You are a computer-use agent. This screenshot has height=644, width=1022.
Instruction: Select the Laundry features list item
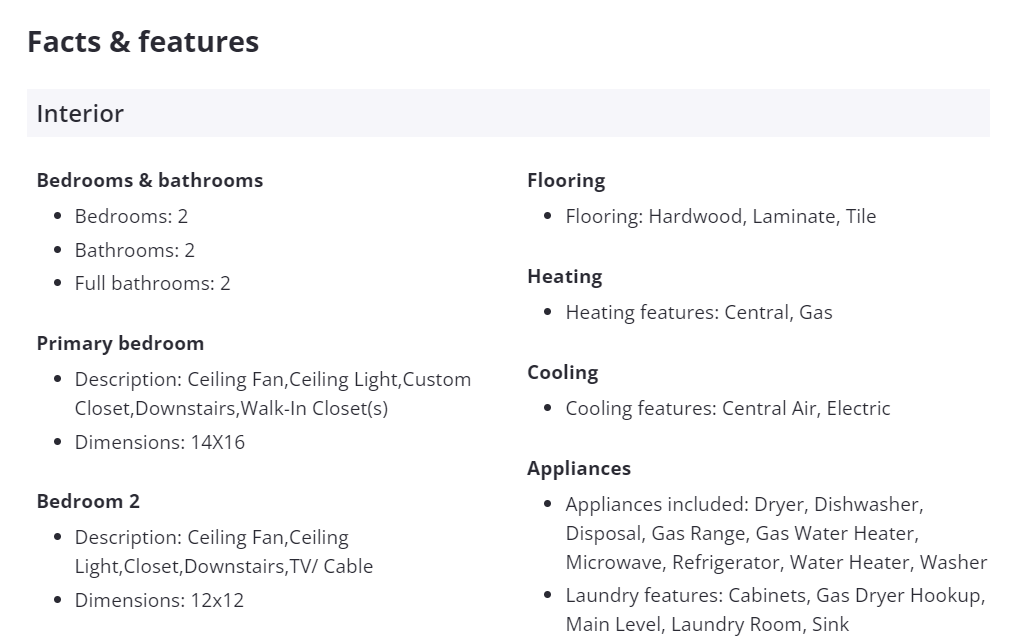pos(775,610)
